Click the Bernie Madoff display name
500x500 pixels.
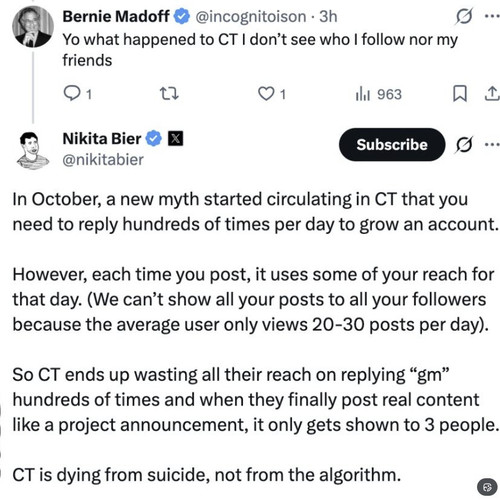pos(116,16)
